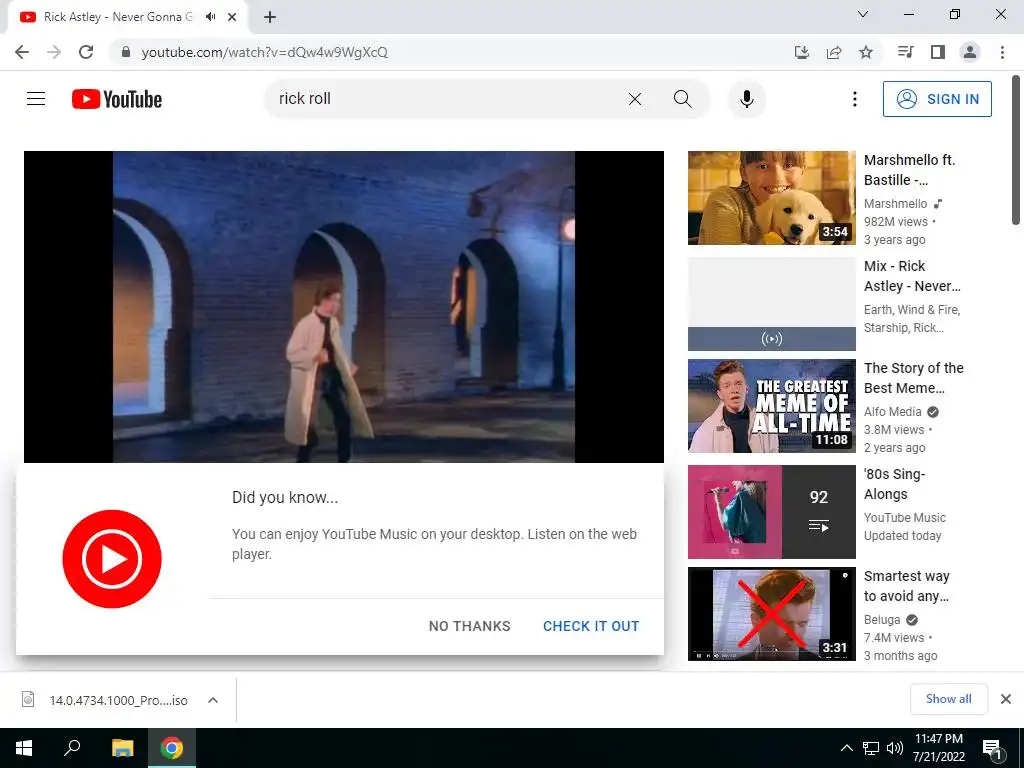Start voice search with the microphone icon
Viewport: 1024px width, 768px height.
pos(746,99)
